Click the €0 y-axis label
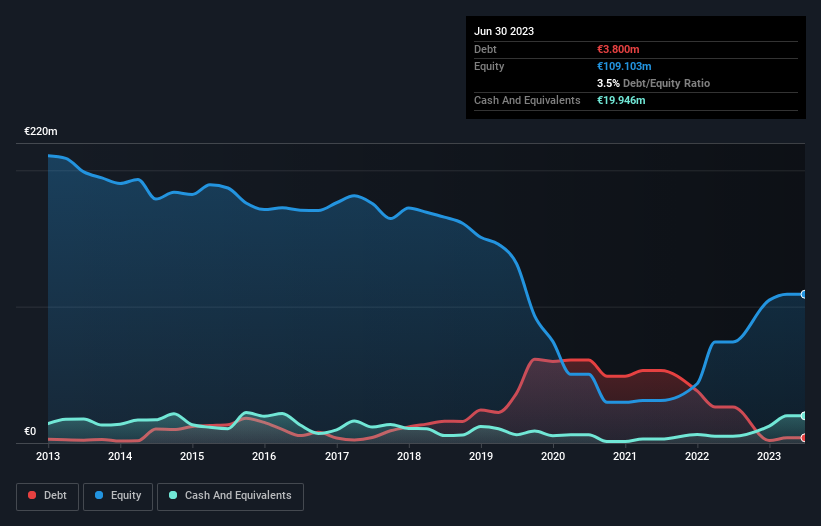Image resolution: width=821 pixels, height=526 pixels. click(x=30, y=431)
